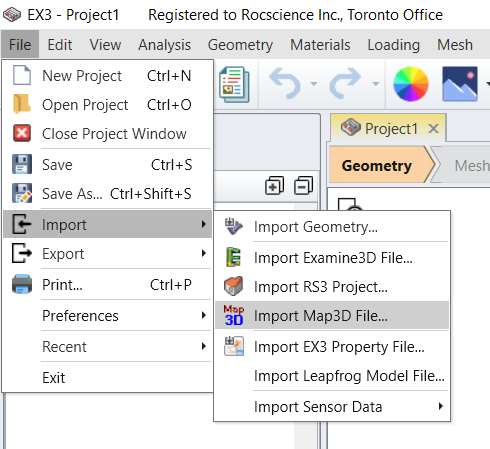Click the Expand All plus icon

tap(274, 186)
